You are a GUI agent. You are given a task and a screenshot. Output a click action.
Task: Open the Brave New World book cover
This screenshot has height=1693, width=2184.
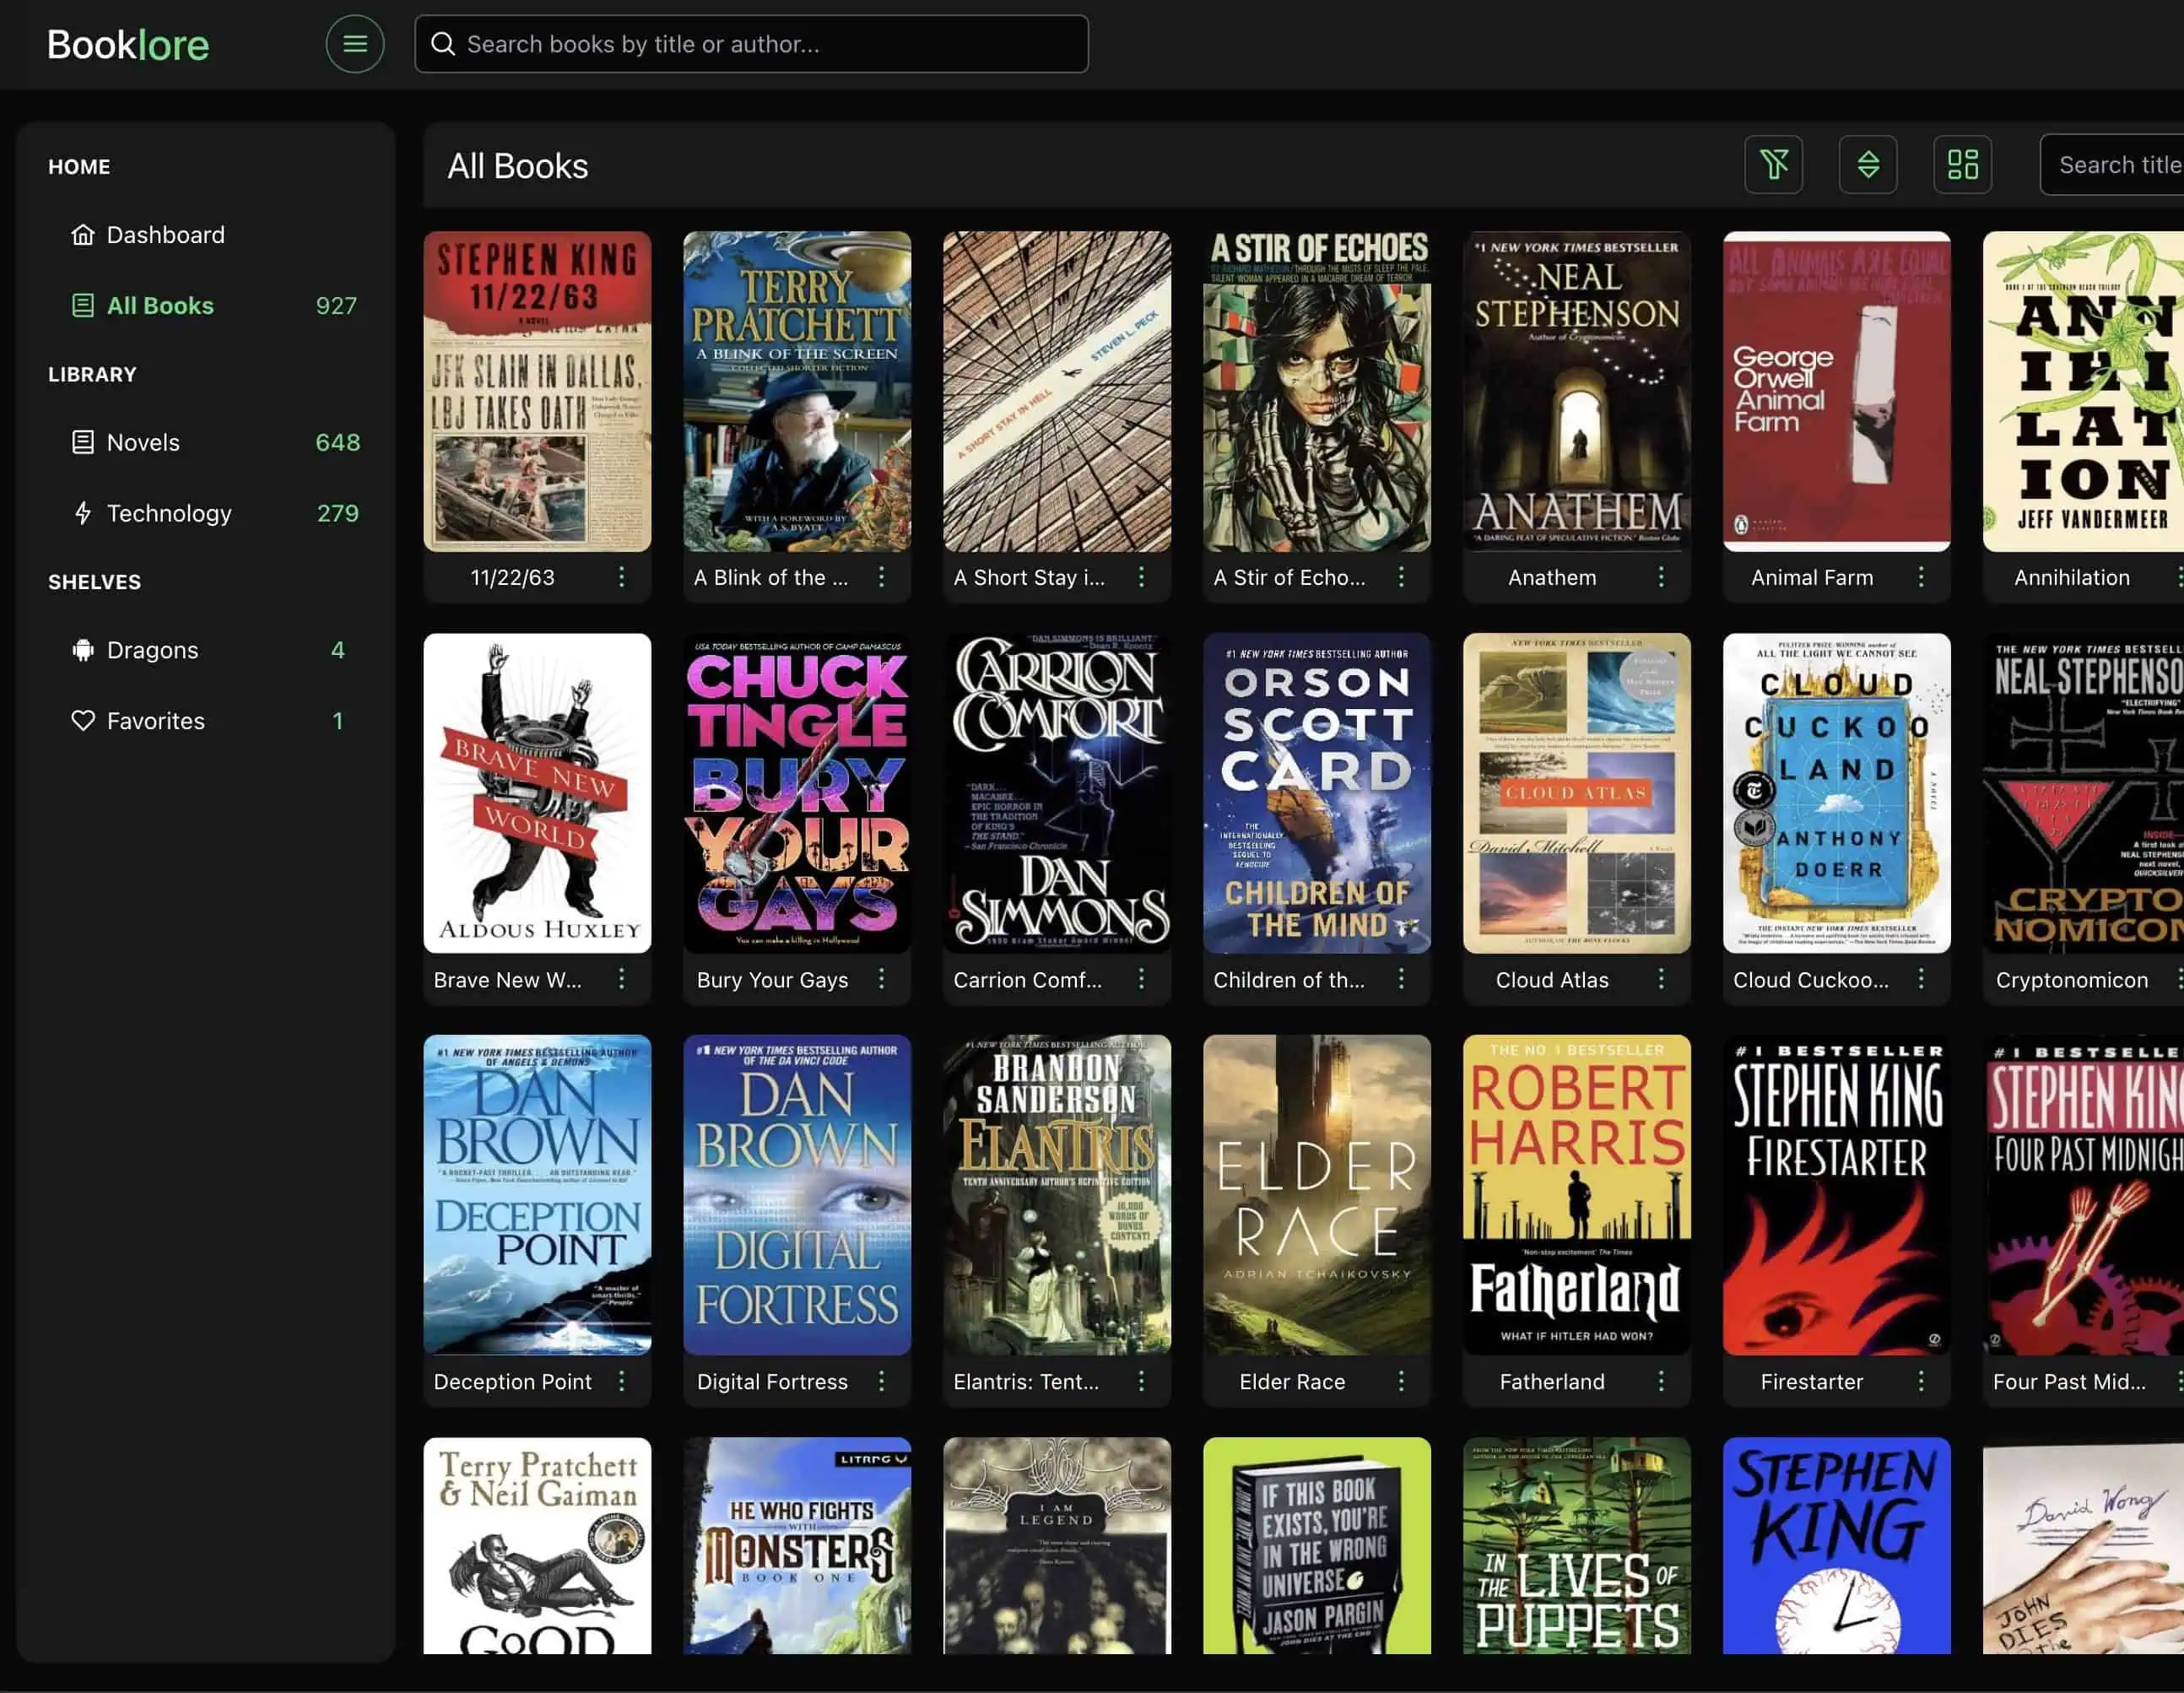tap(537, 793)
